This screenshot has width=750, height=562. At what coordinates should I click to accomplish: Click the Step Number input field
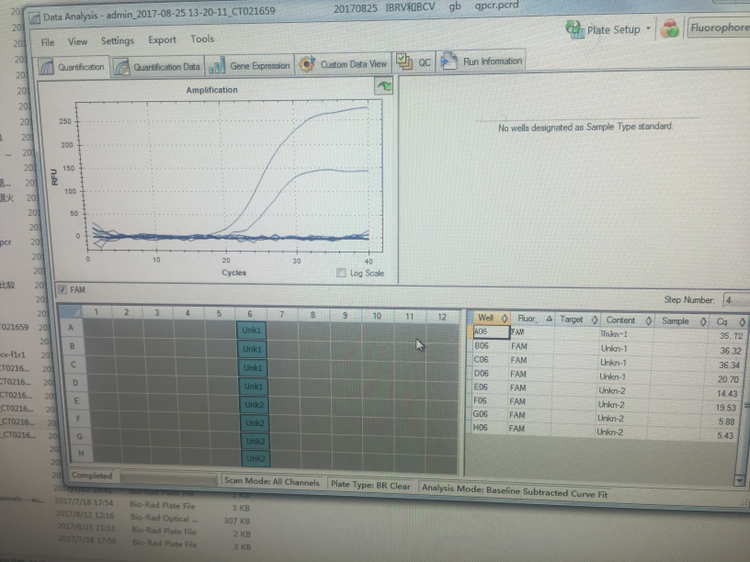737,300
